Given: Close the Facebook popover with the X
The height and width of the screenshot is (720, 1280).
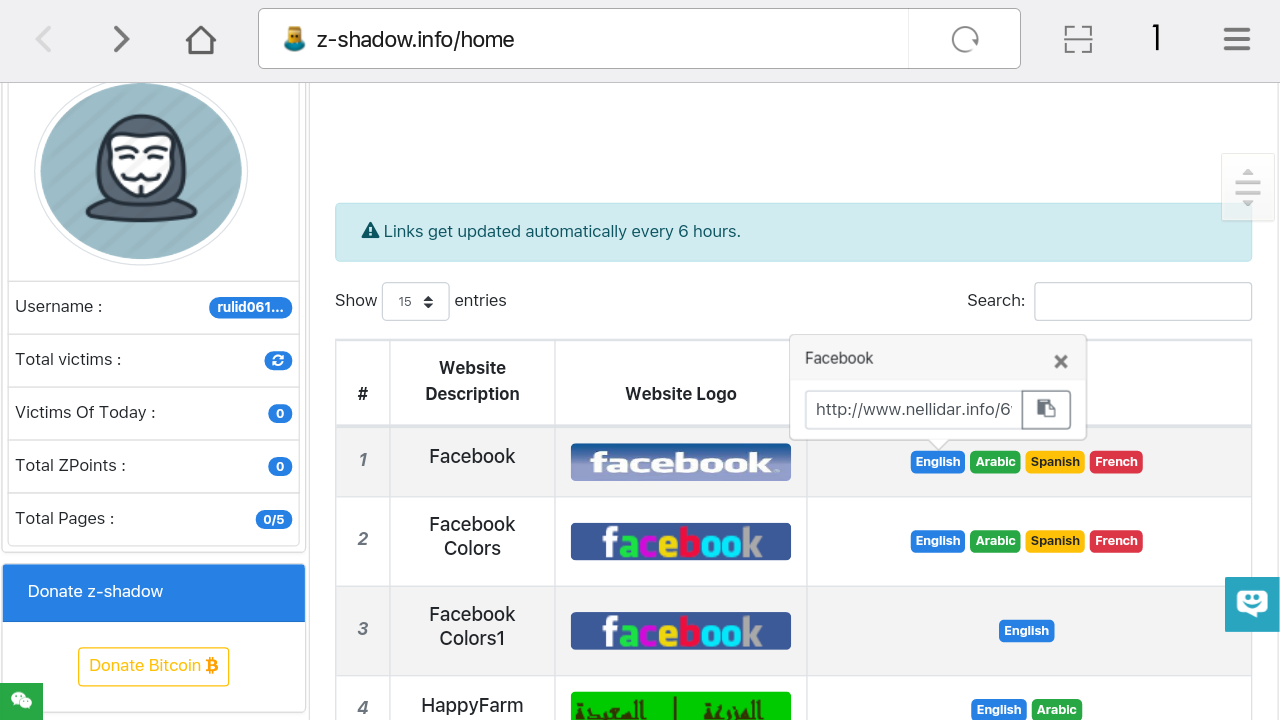Looking at the screenshot, I should point(1061,361).
